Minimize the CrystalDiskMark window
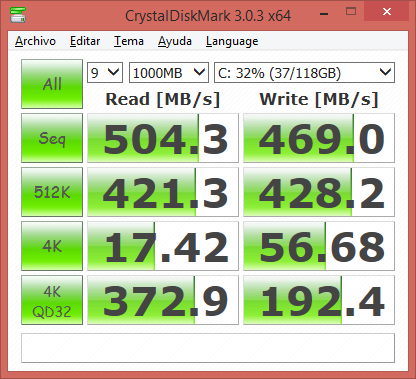This screenshot has height=379, width=416. [324, 13]
